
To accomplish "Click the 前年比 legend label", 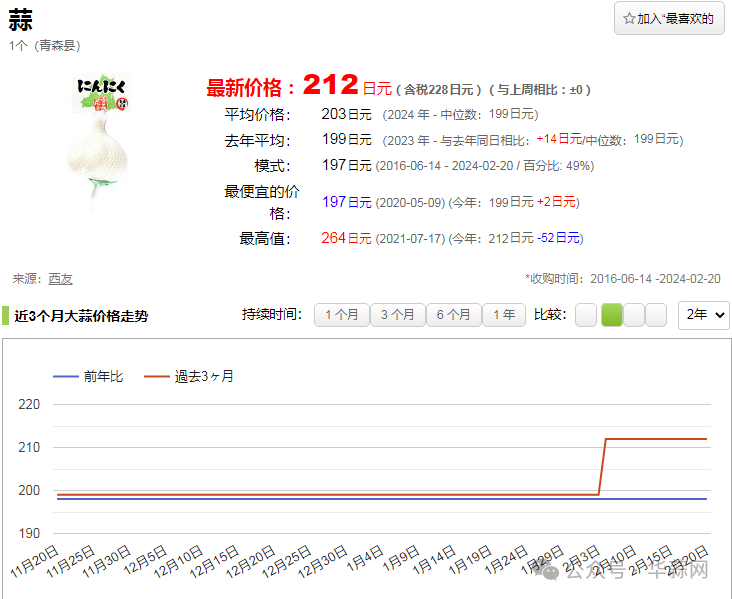I will tap(104, 376).
